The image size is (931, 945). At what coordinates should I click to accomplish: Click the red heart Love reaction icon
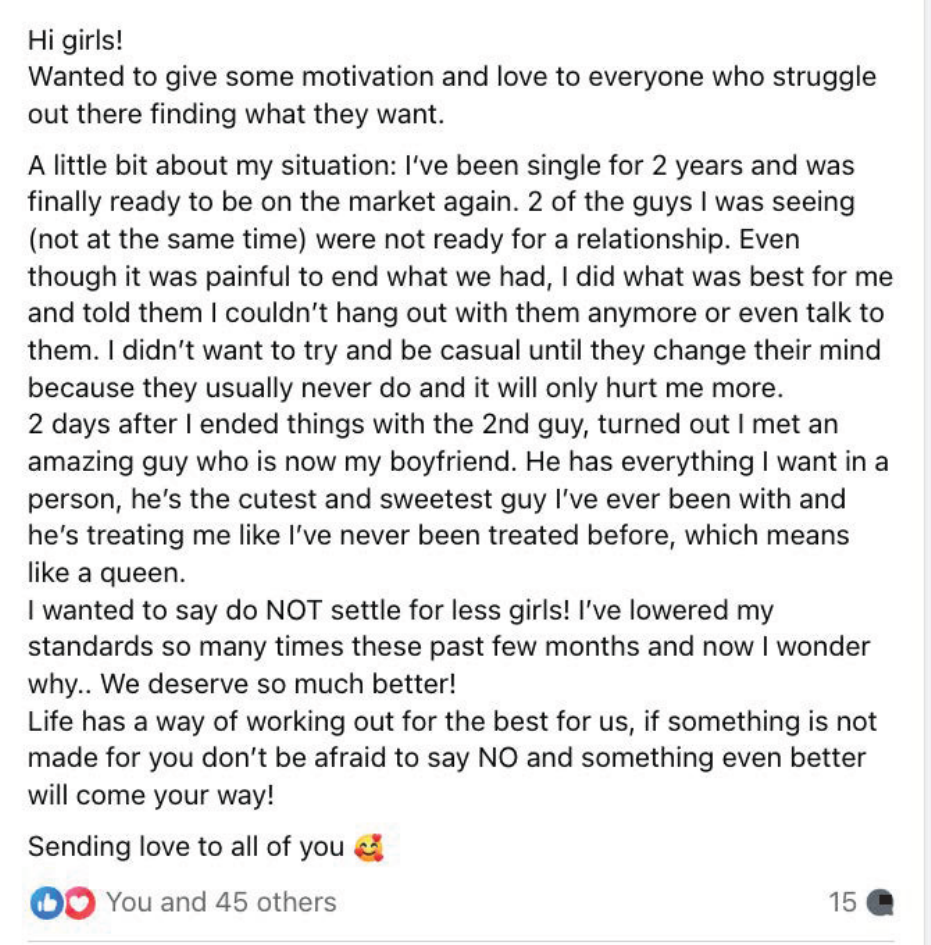coord(80,903)
